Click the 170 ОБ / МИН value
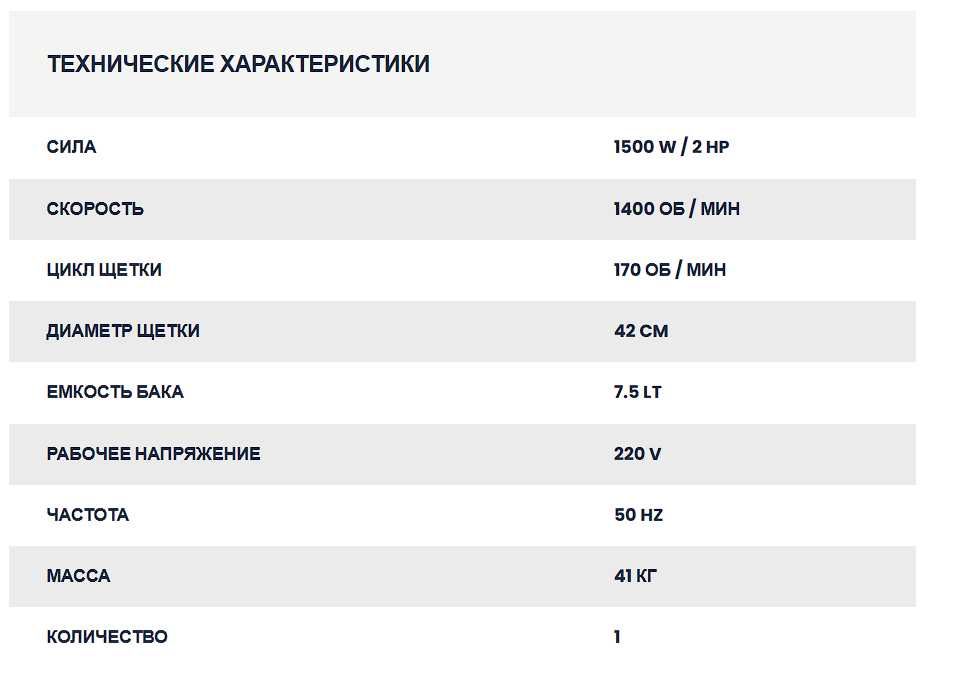 [669, 270]
